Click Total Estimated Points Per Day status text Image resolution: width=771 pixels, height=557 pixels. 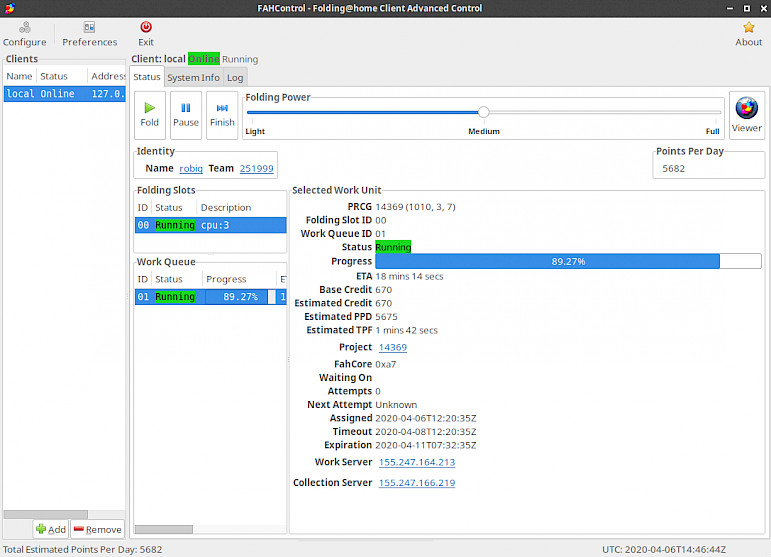point(83,550)
